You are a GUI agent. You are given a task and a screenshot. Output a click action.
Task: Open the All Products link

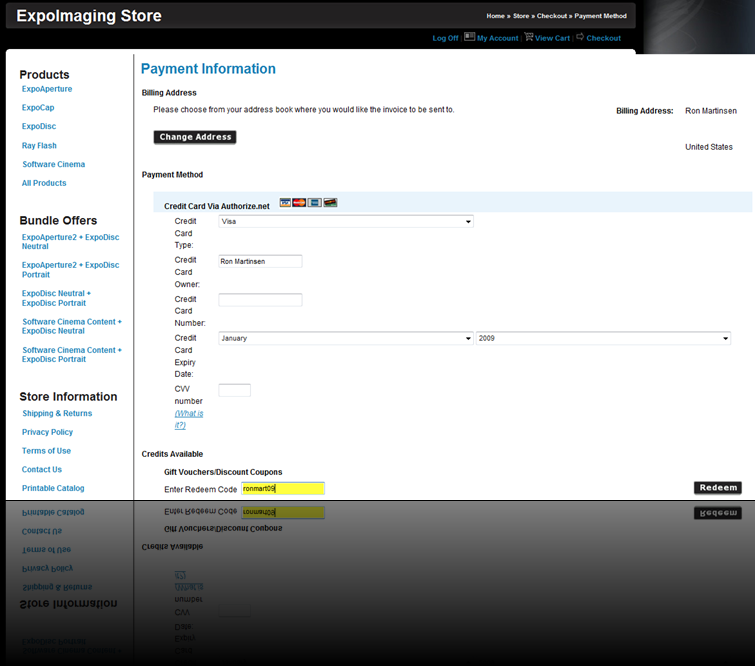click(44, 183)
